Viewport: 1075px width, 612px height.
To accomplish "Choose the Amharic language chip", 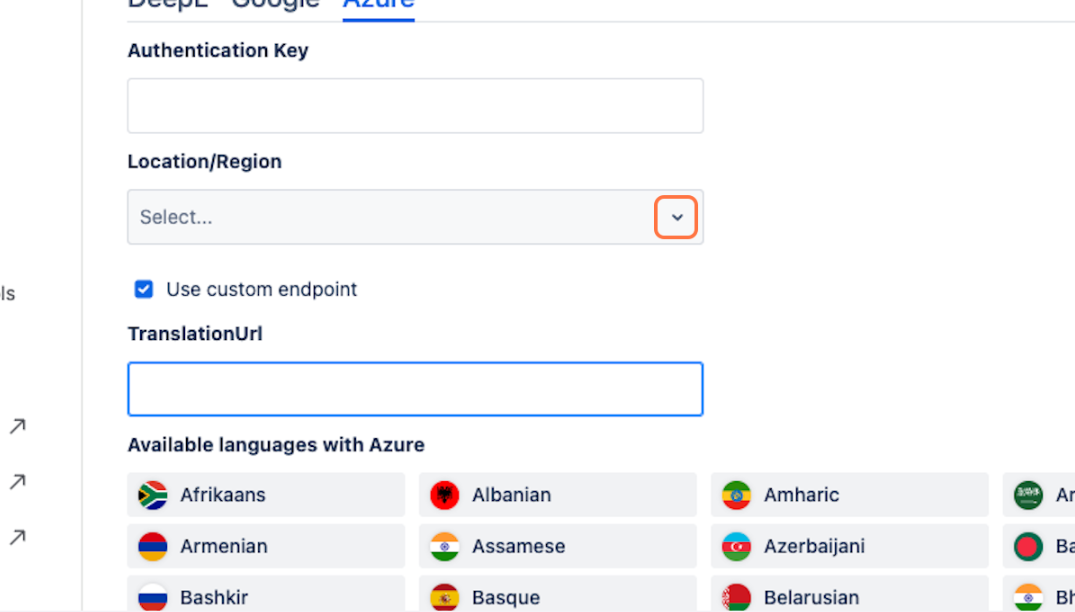I will (850, 495).
